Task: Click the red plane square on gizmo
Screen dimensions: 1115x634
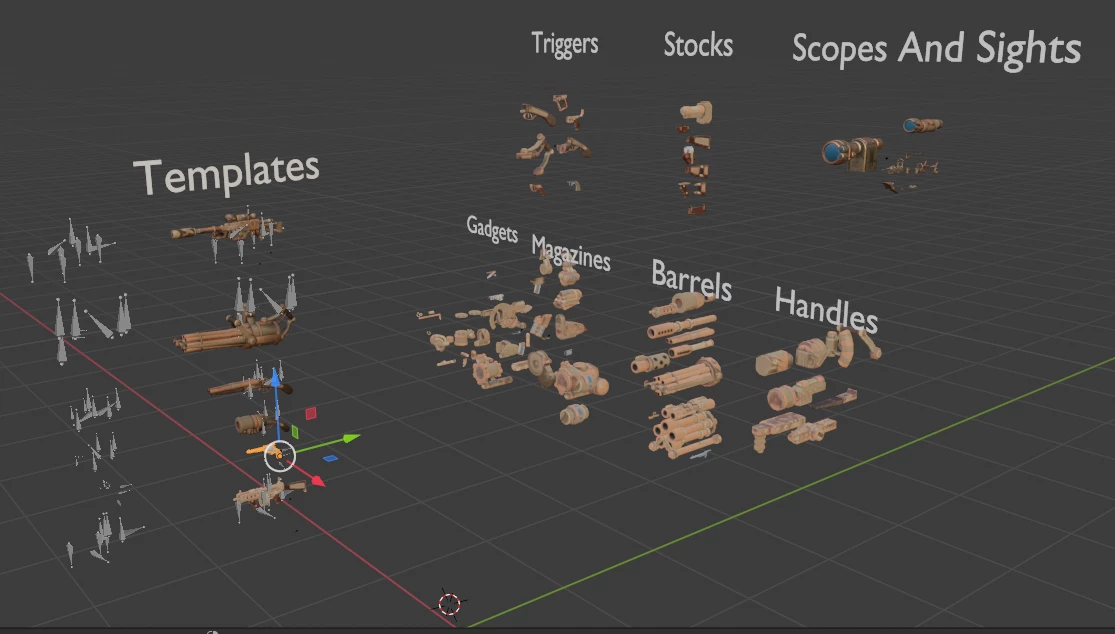Action: [x=310, y=413]
